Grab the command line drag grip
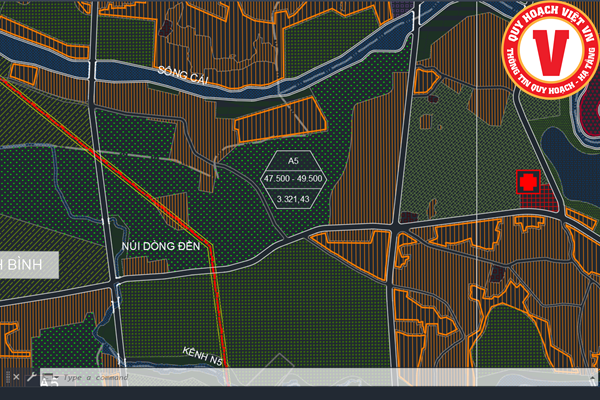The image size is (600, 400). [x=5, y=377]
